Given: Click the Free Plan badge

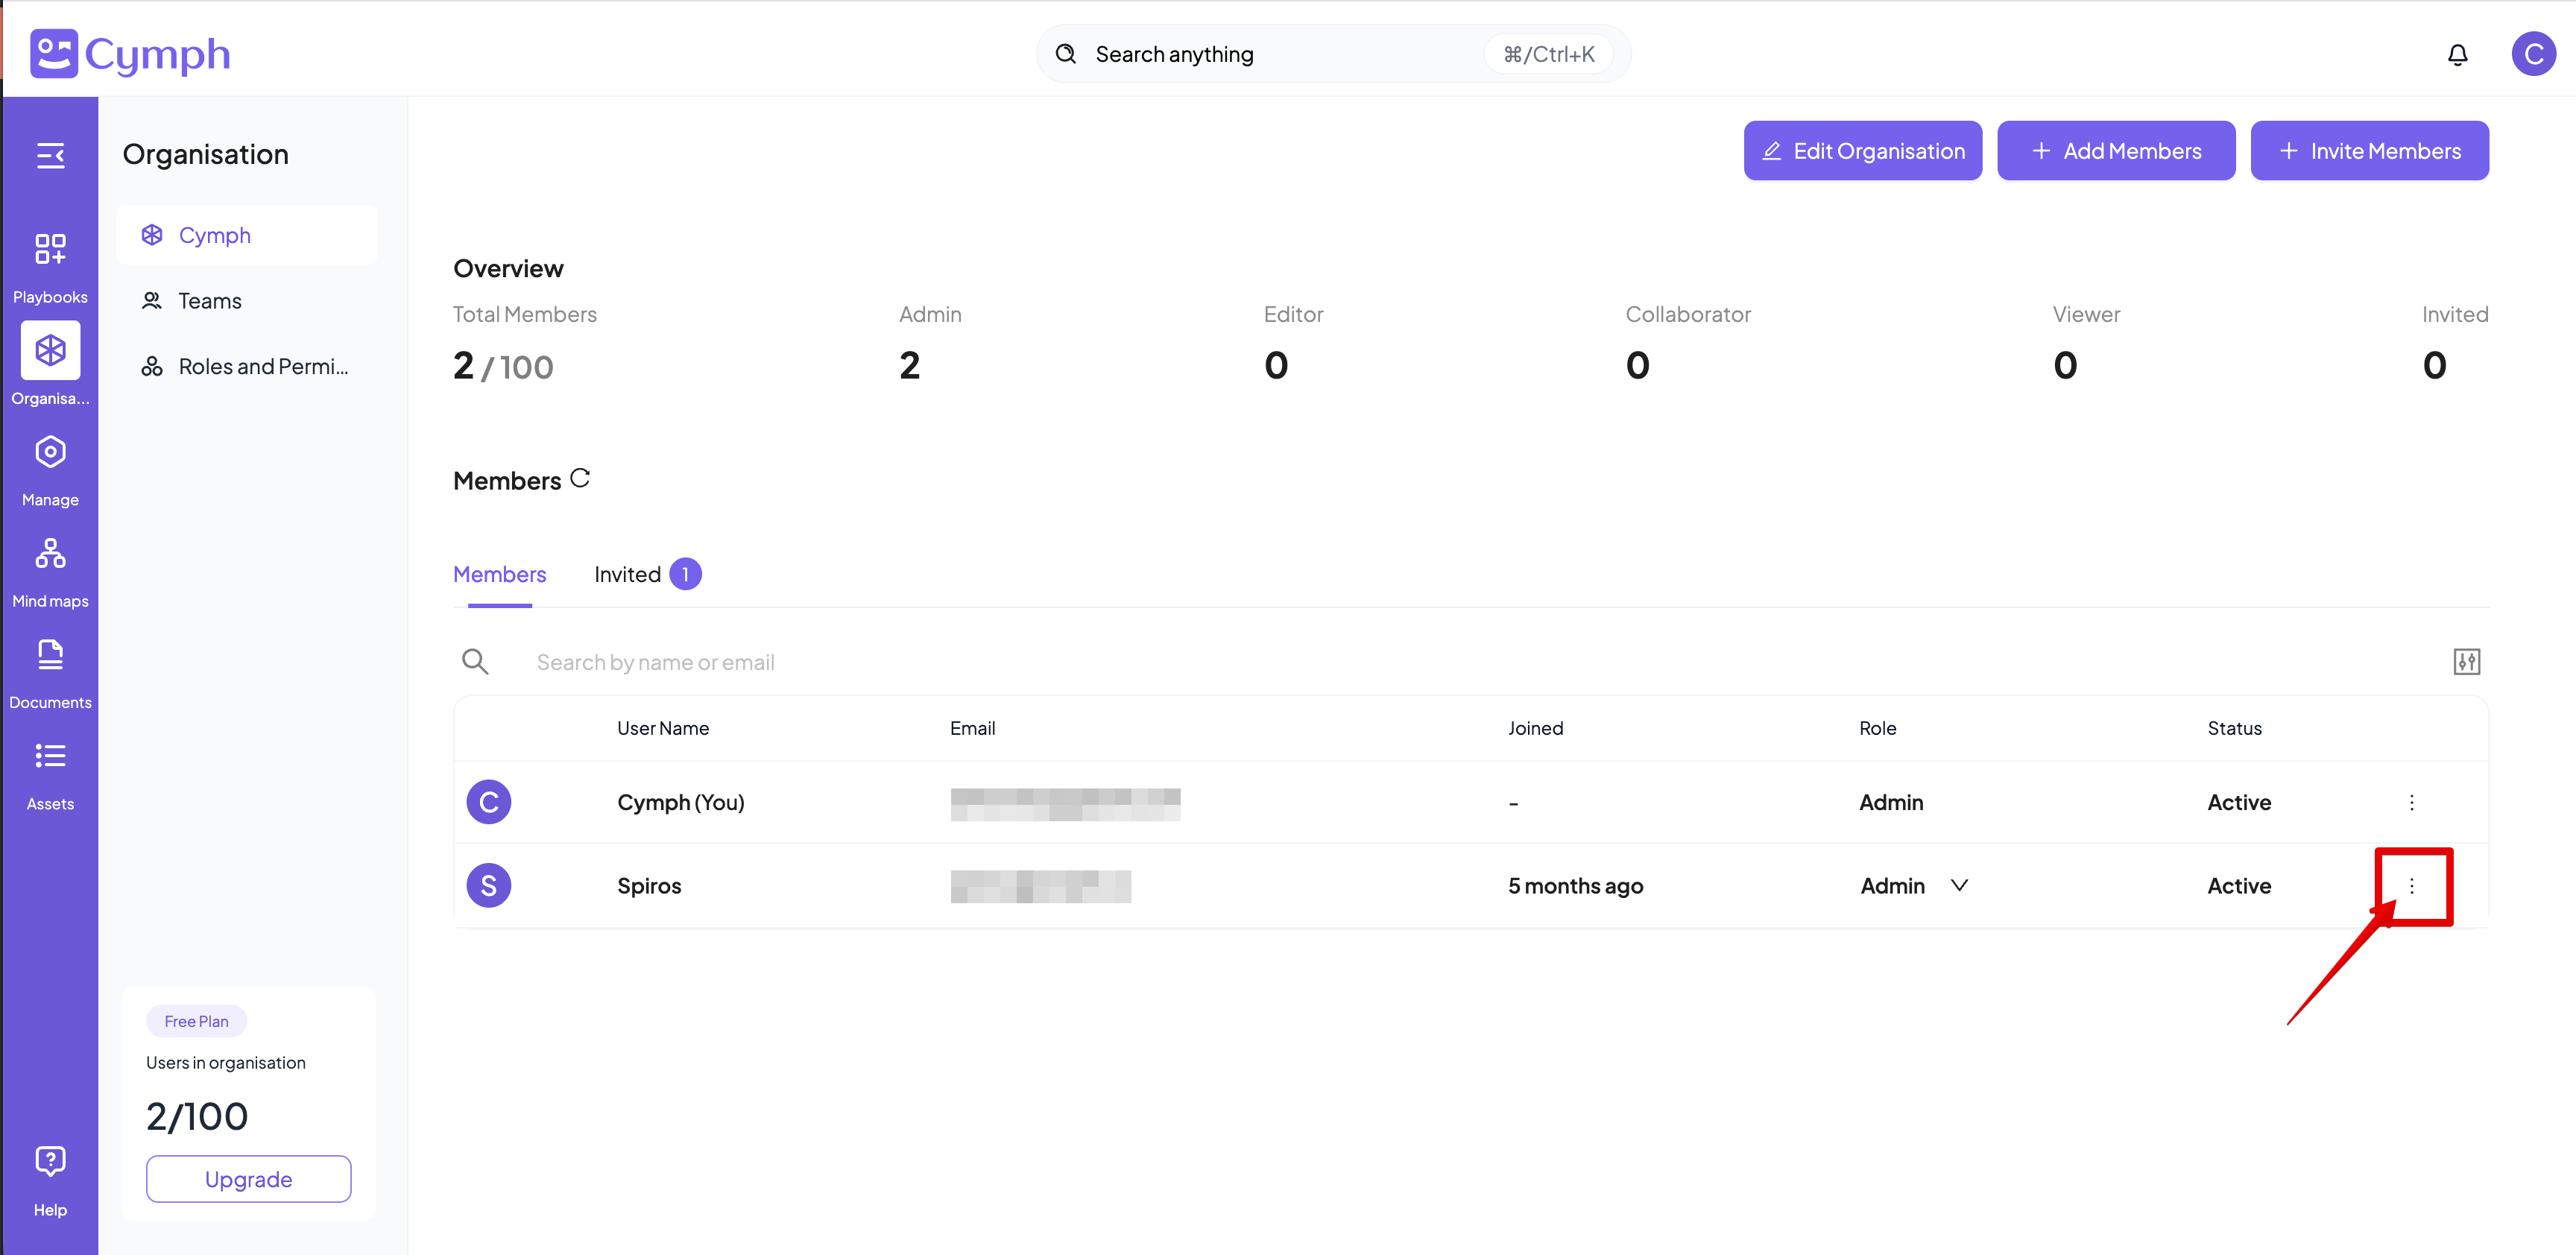Looking at the screenshot, I should click(196, 1020).
